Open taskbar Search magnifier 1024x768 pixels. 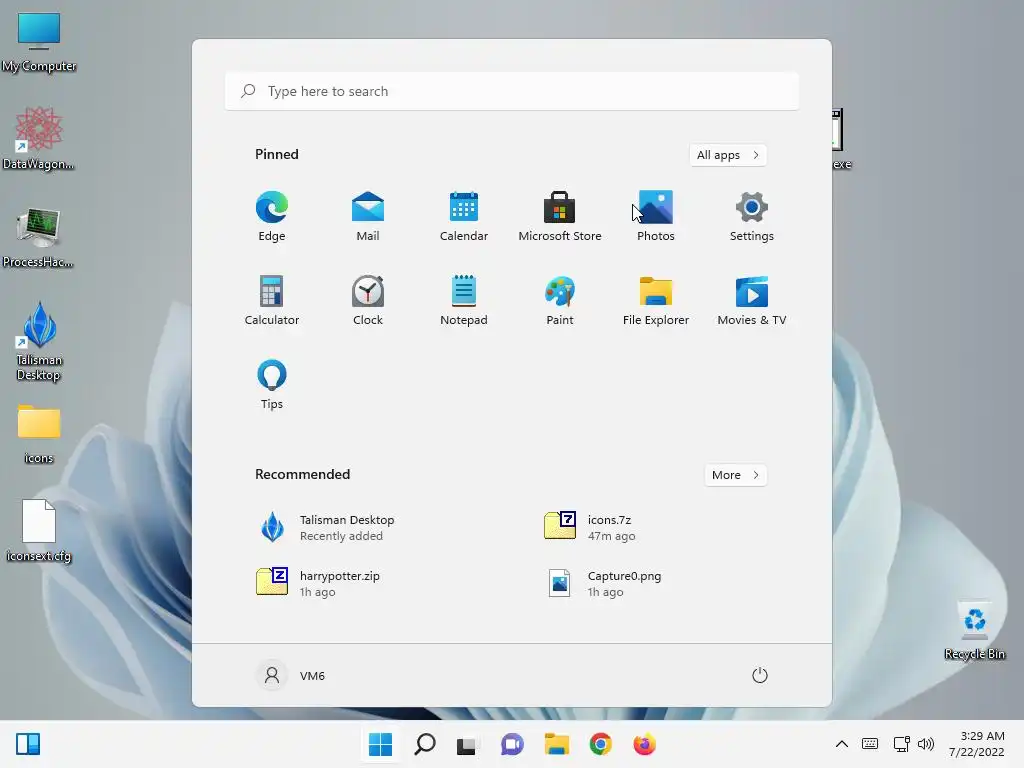pyautogui.click(x=424, y=744)
